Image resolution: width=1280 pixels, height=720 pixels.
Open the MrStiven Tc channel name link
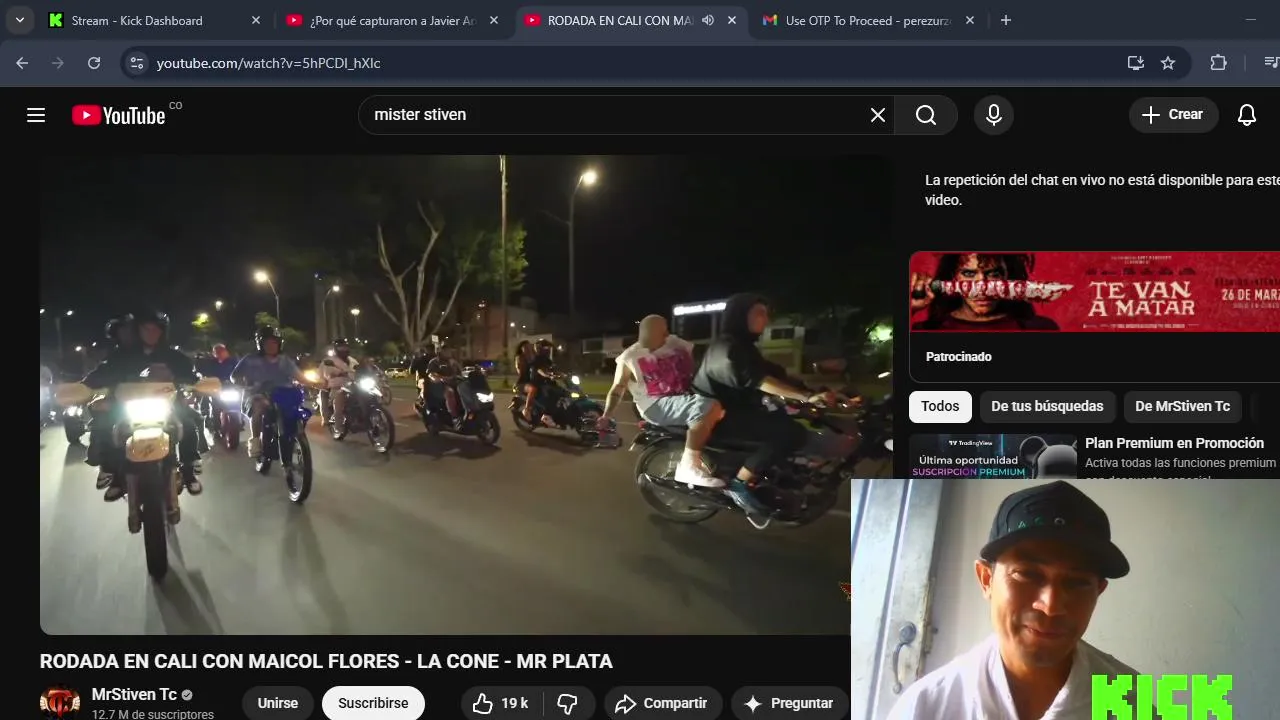point(134,695)
